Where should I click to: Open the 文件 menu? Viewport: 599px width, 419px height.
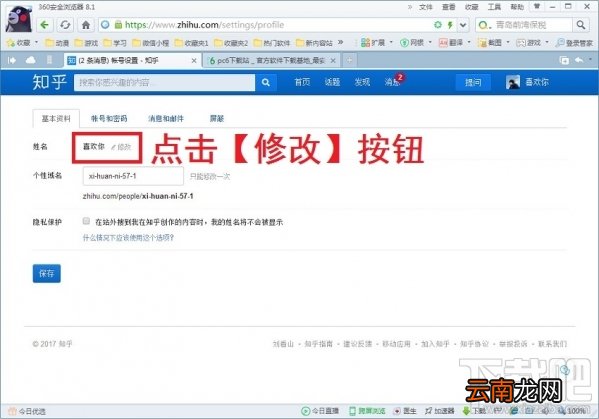point(426,7)
